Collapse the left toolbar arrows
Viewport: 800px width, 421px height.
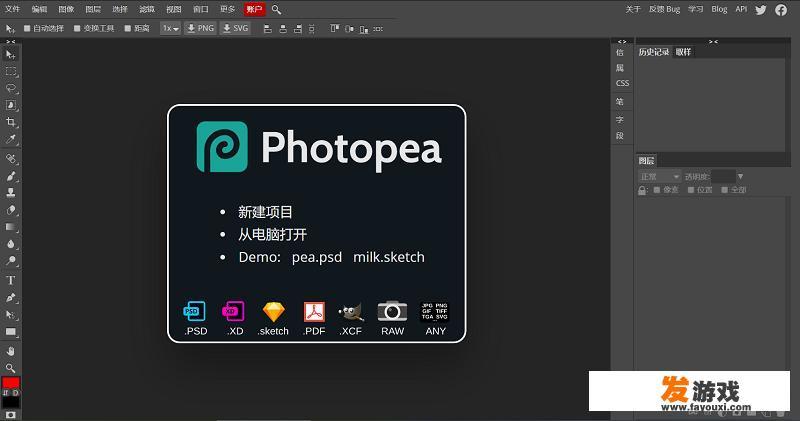(x=10, y=41)
